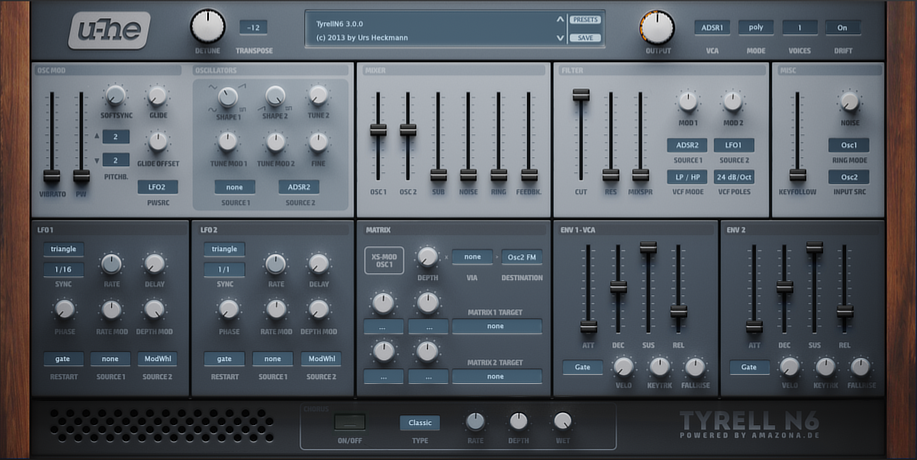
Task: Click the Chorus Wet knob
Action: (x=562, y=420)
